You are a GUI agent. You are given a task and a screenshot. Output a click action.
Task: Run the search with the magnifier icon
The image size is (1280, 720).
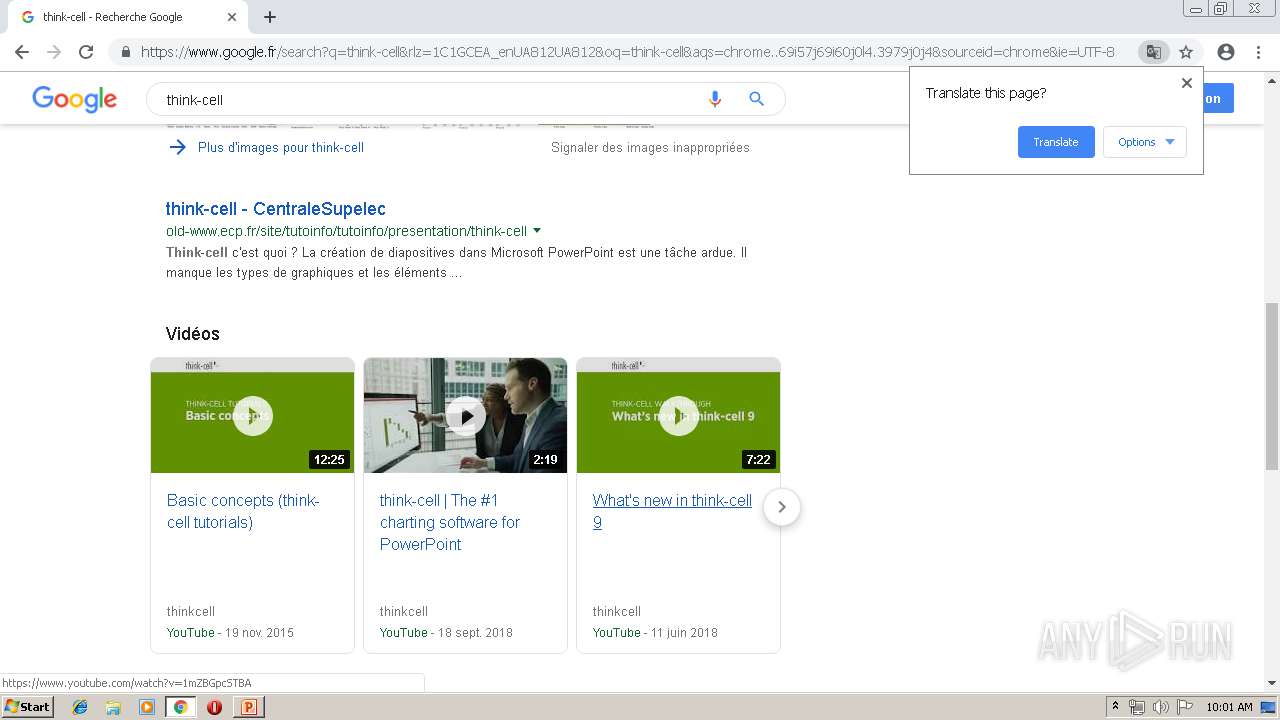756,99
